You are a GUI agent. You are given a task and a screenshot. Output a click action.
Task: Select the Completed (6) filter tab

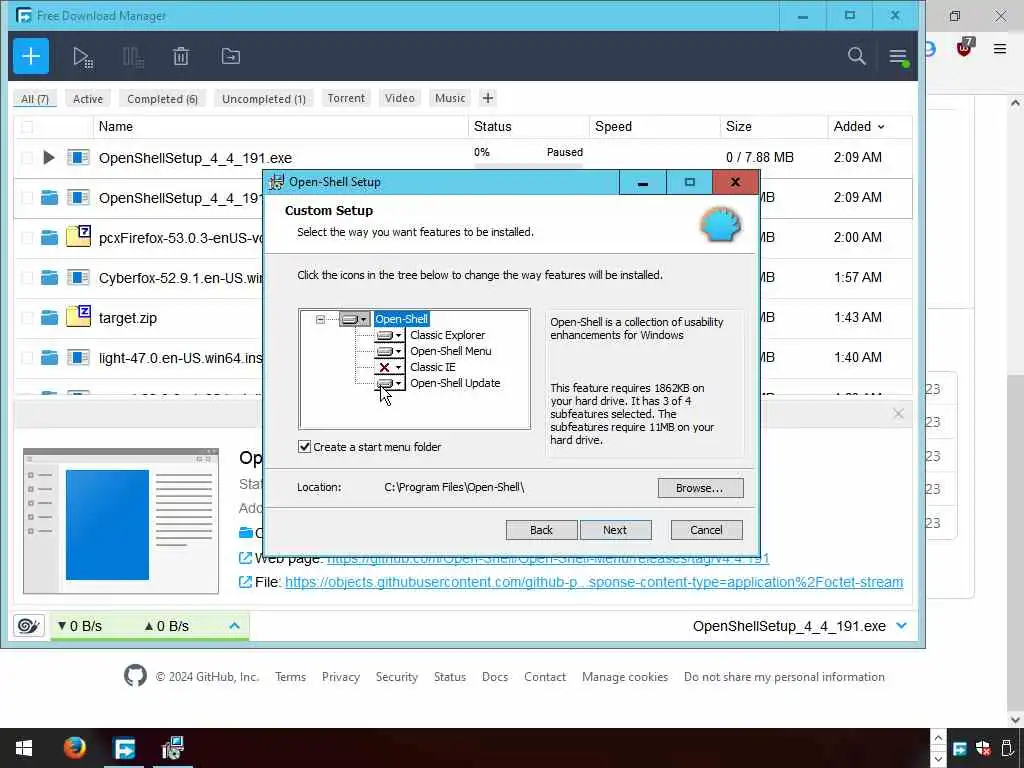pos(162,99)
